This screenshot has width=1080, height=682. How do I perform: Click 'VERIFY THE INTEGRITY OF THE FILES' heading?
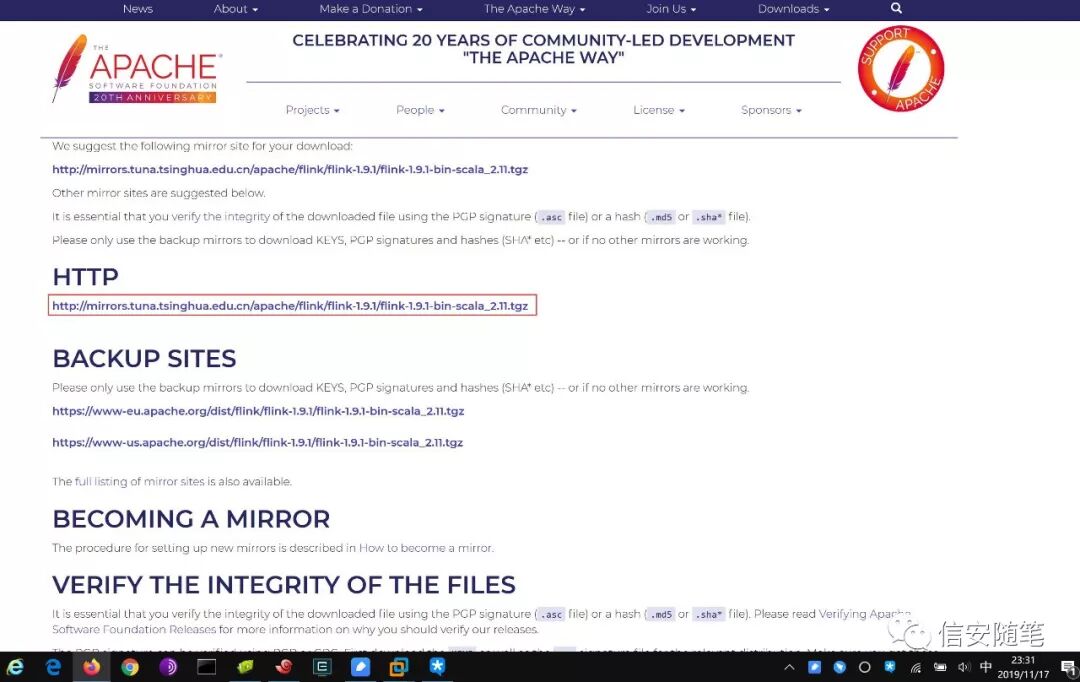[284, 585]
